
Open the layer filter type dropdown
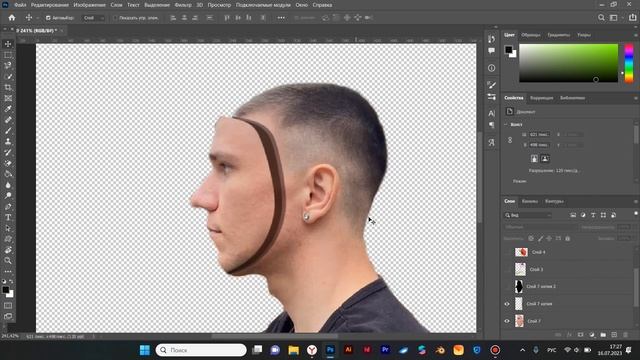(x=528, y=215)
